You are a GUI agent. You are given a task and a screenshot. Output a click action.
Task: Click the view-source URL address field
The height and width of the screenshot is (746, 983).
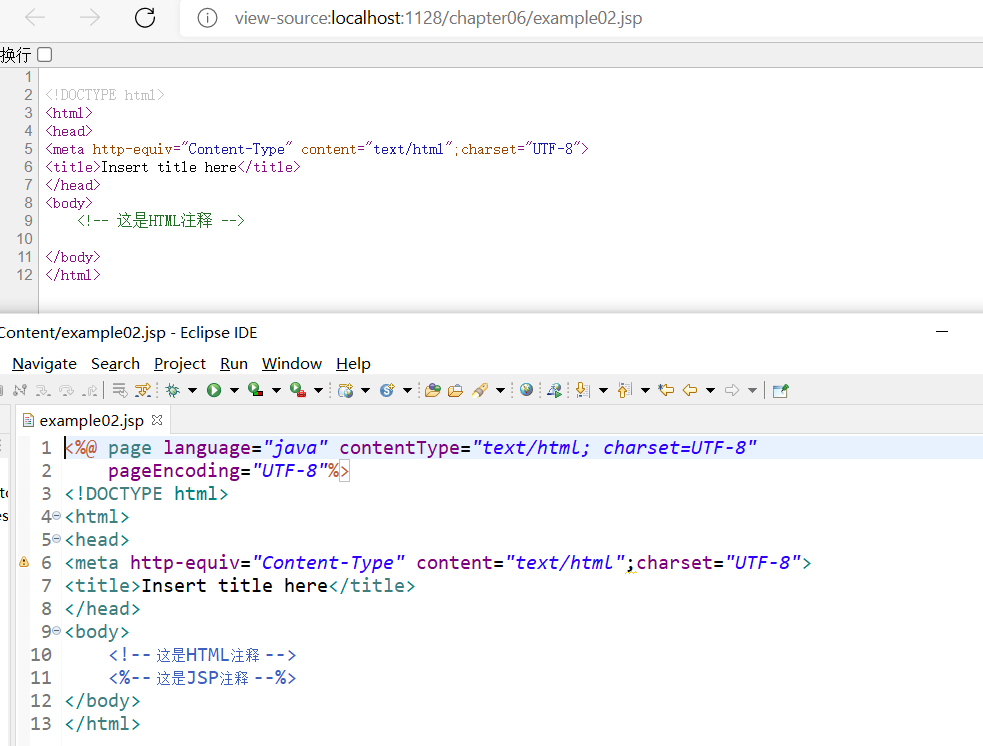pyautogui.click(x=438, y=18)
